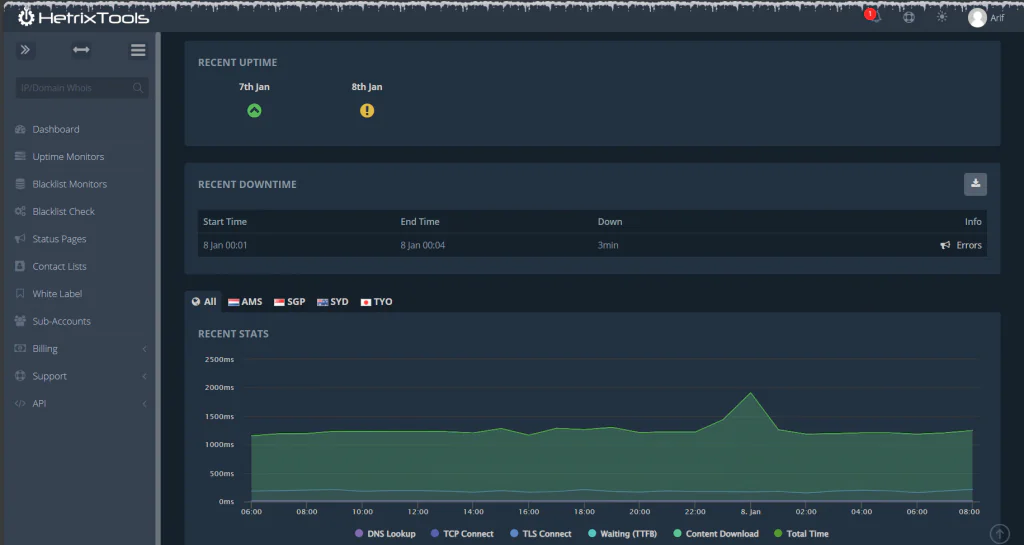1024x545 pixels.
Task: Click the API menu label
Action: click(x=39, y=403)
